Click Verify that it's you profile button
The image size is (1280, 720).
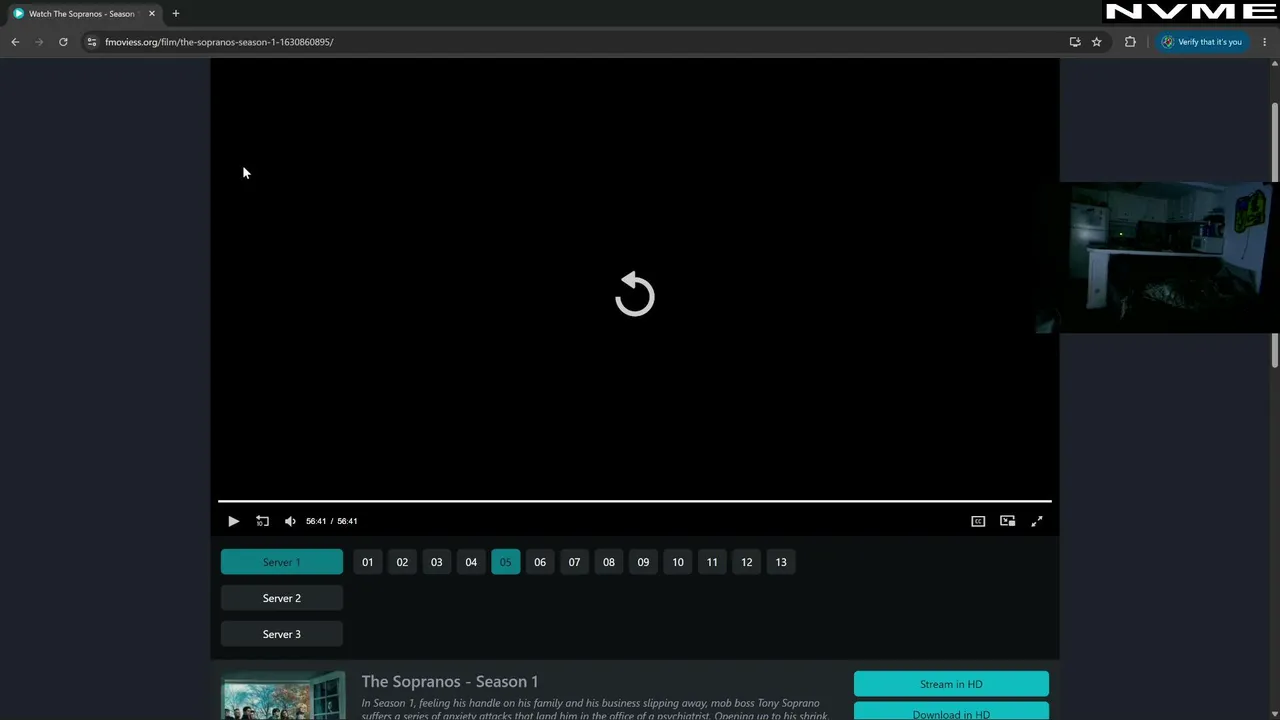1202,42
